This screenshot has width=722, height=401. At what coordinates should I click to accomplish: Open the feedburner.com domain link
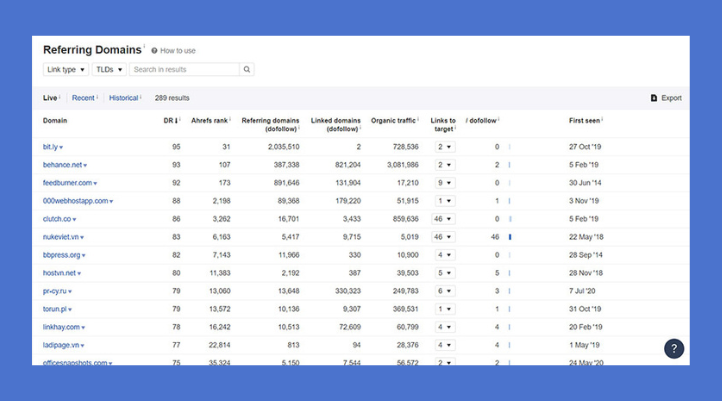(67, 183)
